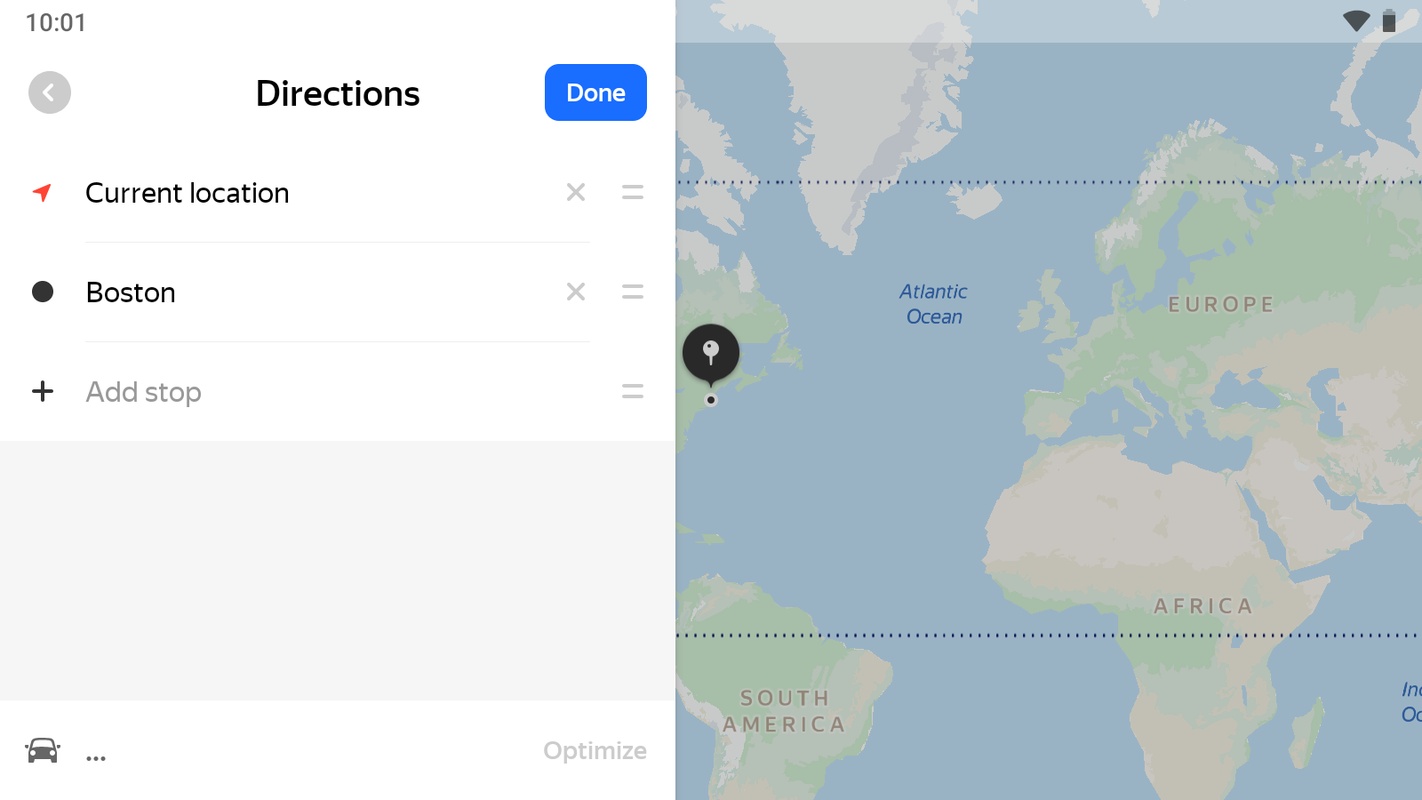Screen dimensions: 1422x800
Task: Click the Add stop row drag handle
Action: (x=632, y=391)
